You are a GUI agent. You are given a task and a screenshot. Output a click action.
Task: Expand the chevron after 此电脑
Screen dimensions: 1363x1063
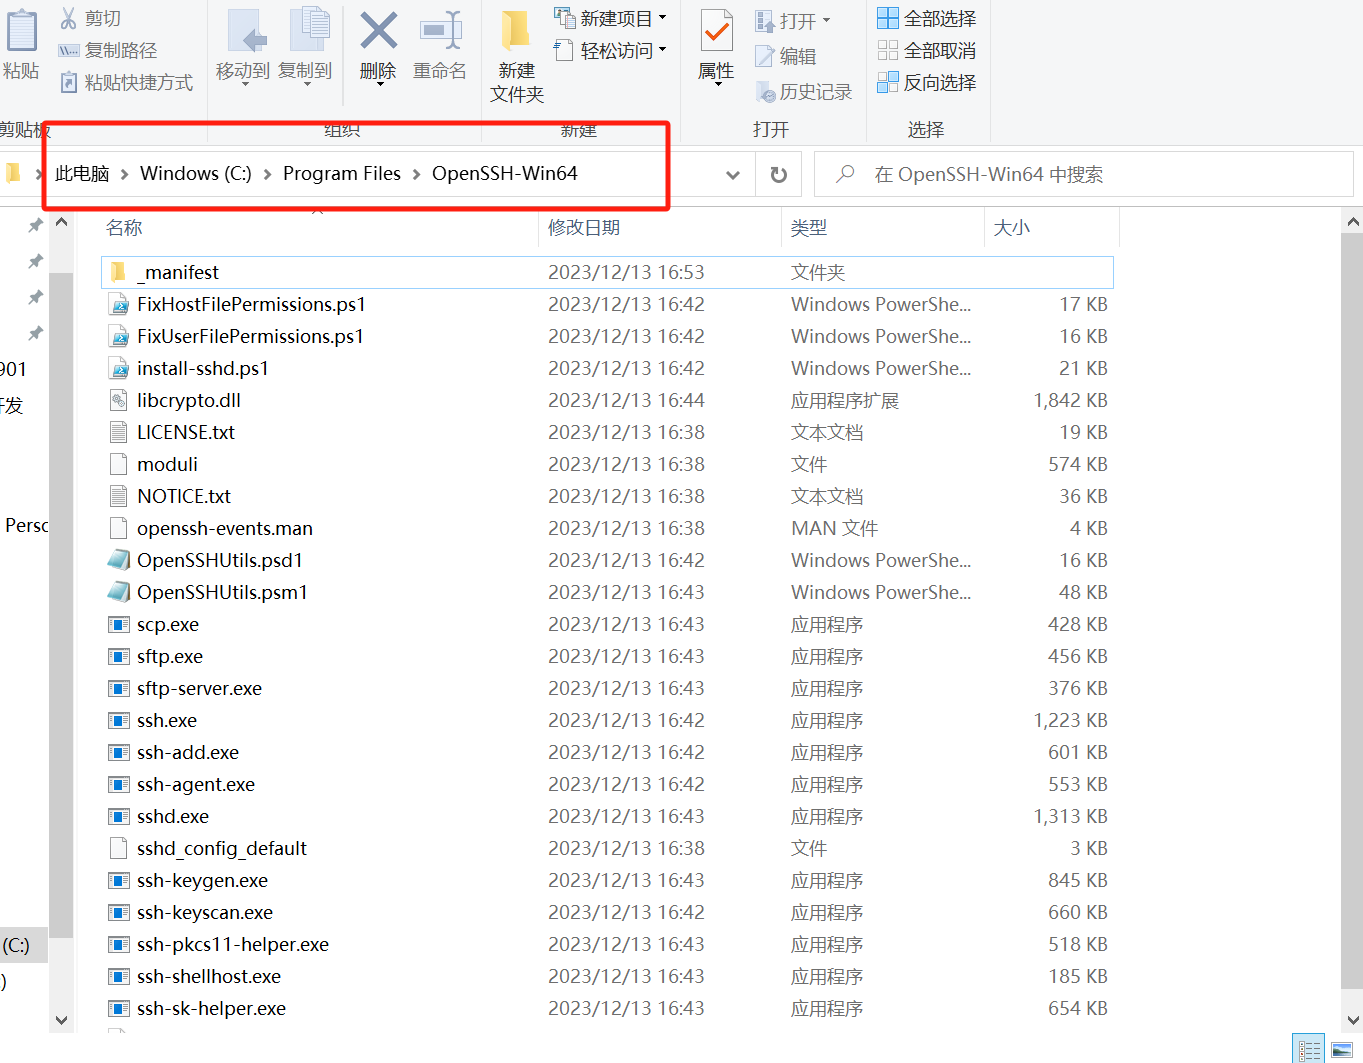pyautogui.click(x=125, y=174)
